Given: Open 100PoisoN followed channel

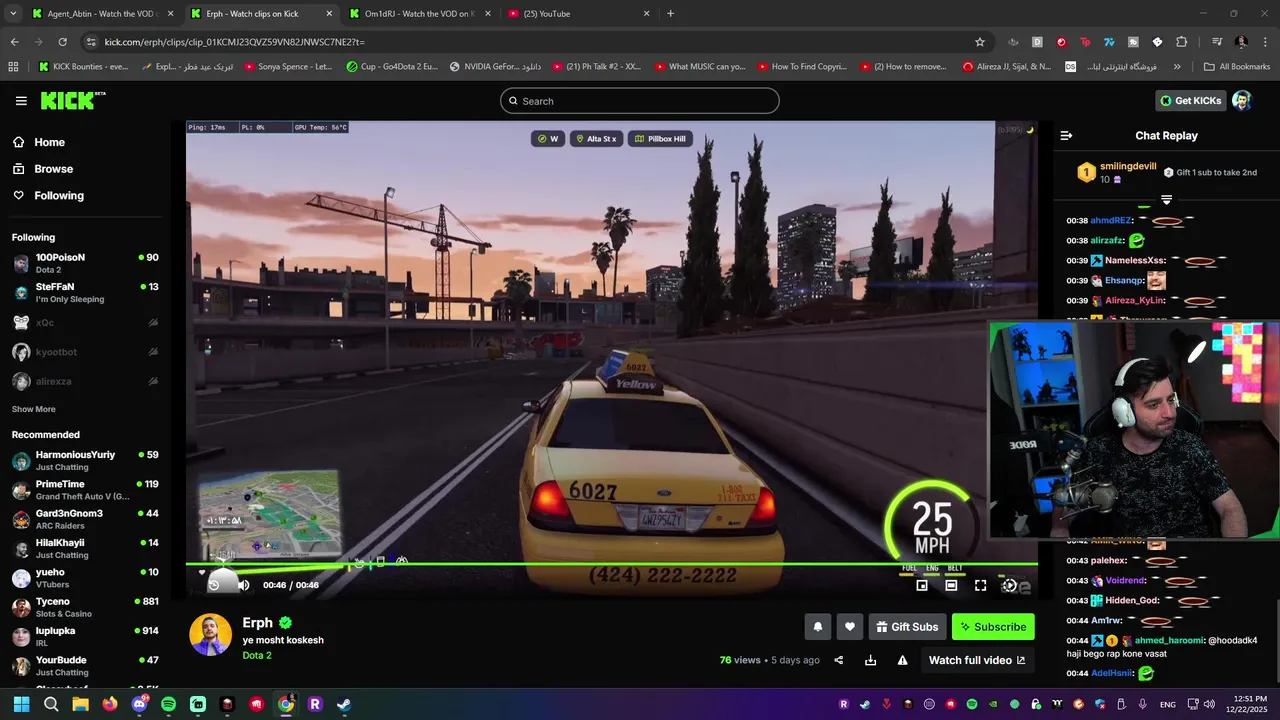Looking at the screenshot, I should [x=86, y=263].
